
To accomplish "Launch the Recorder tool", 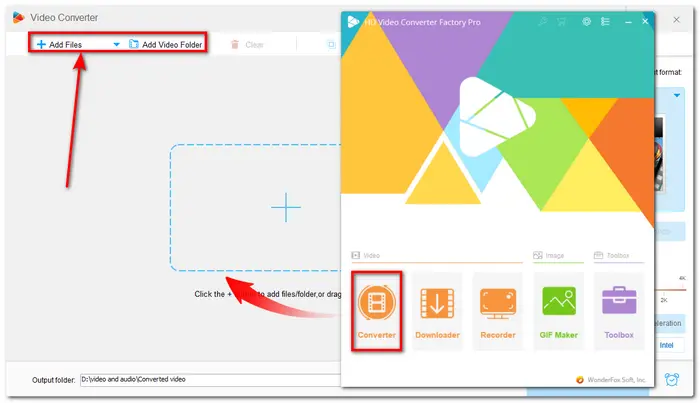I will tap(498, 311).
